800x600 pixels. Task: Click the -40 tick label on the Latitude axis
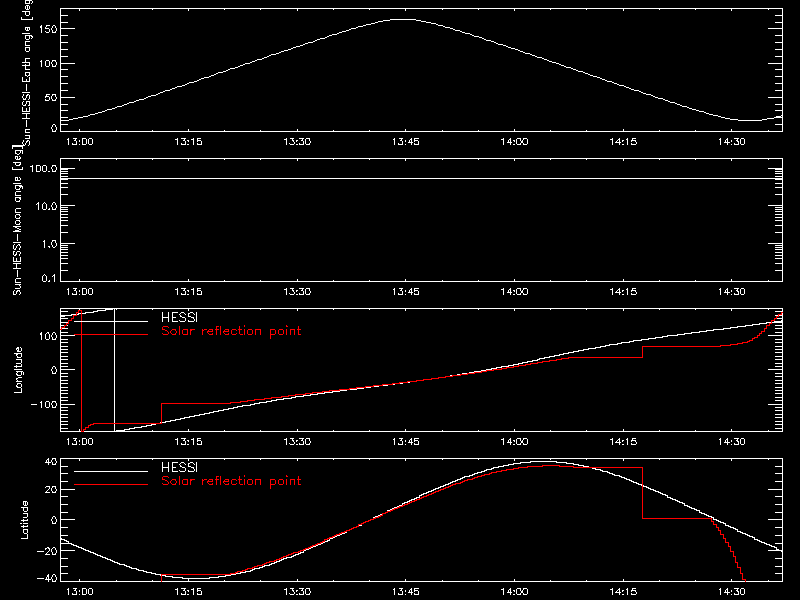pos(47,578)
